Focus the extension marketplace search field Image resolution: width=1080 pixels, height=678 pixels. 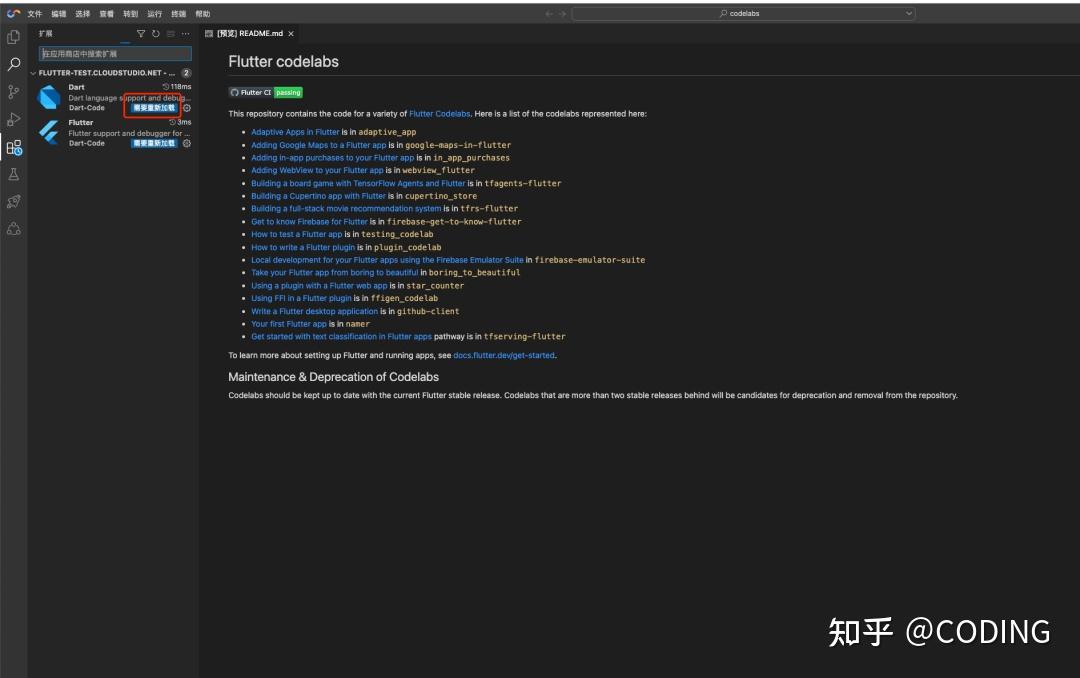(x=115, y=54)
